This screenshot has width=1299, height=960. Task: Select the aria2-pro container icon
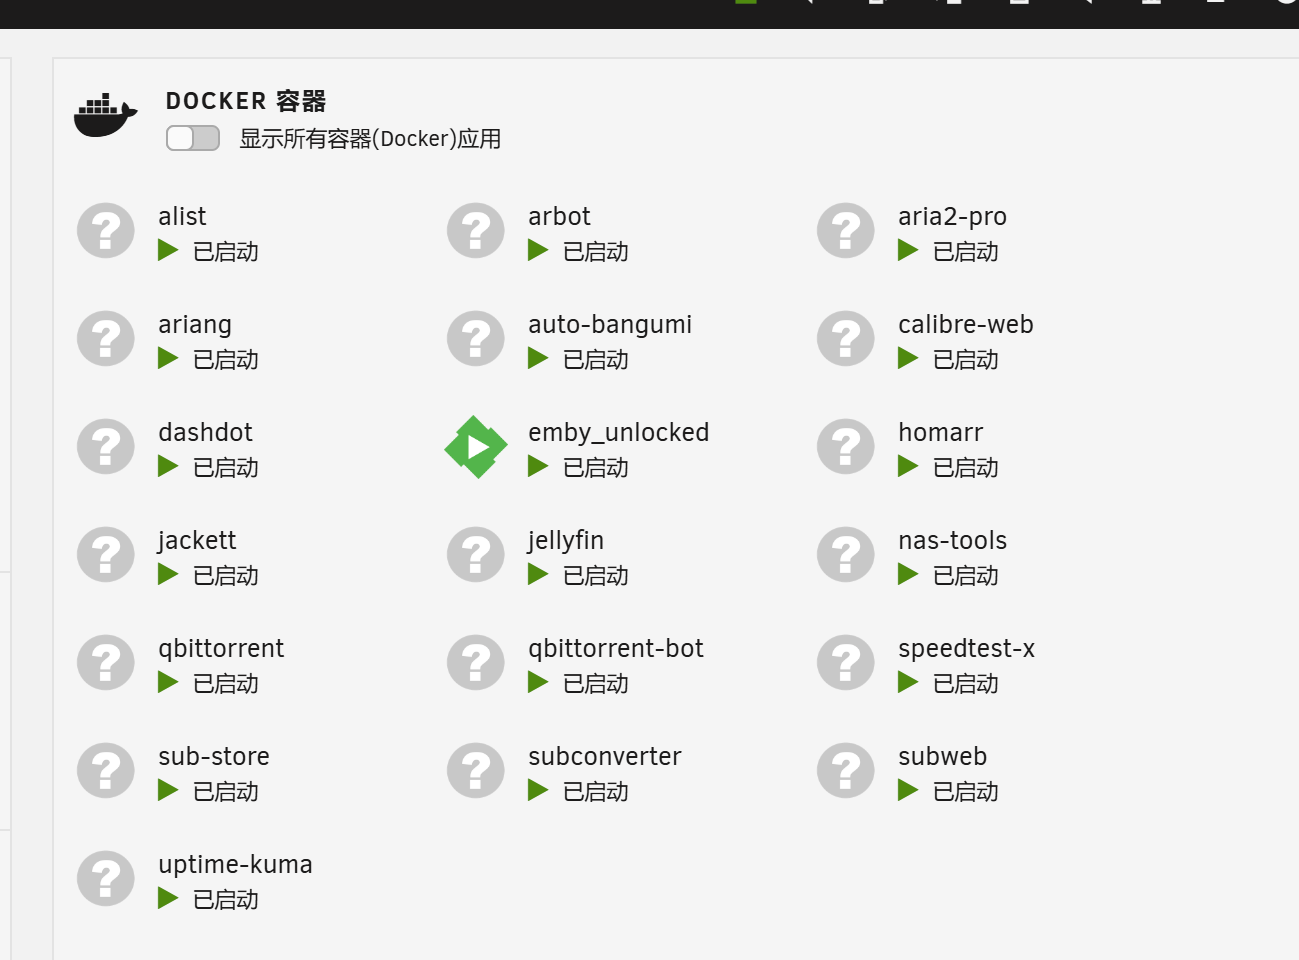point(846,231)
